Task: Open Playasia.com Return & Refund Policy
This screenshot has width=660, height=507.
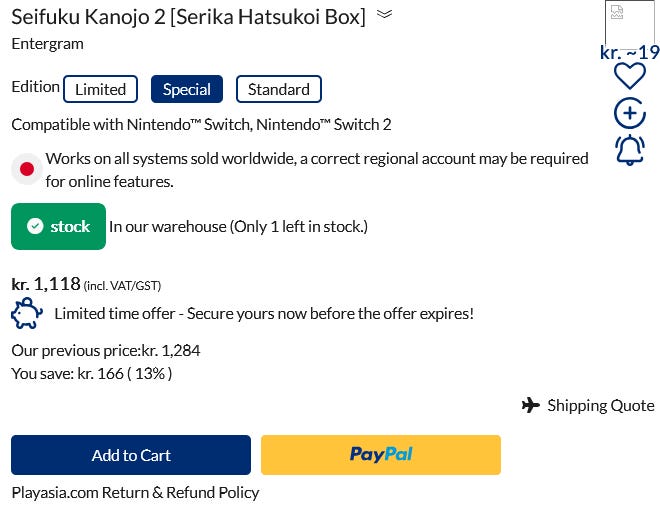Action: click(x=135, y=492)
